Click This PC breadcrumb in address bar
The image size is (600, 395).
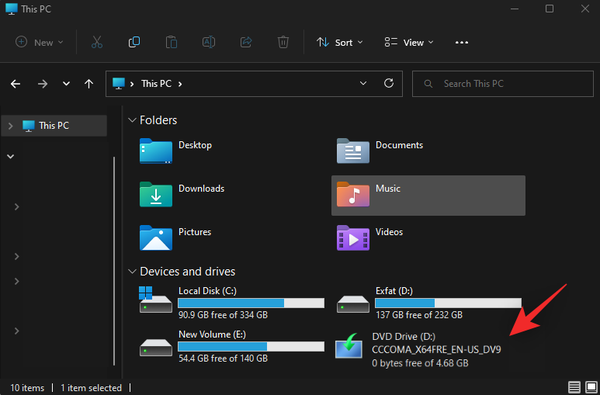click(x=156, y=83)
